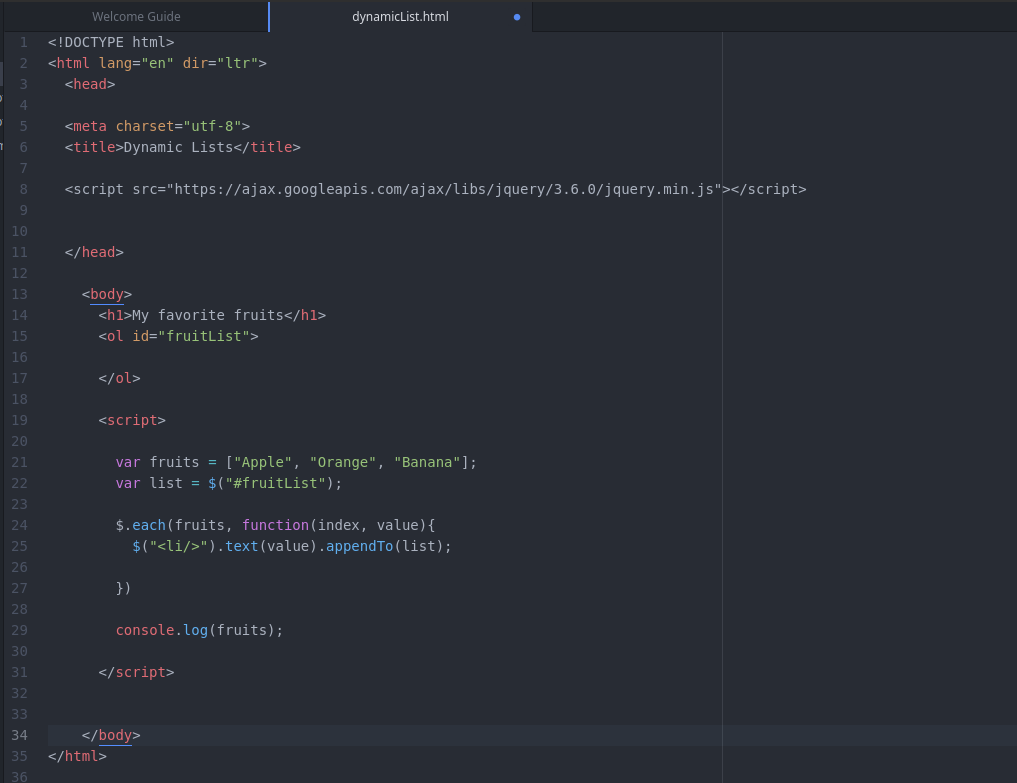Click the "My favorite fruits" heading text

coord(208,315)
